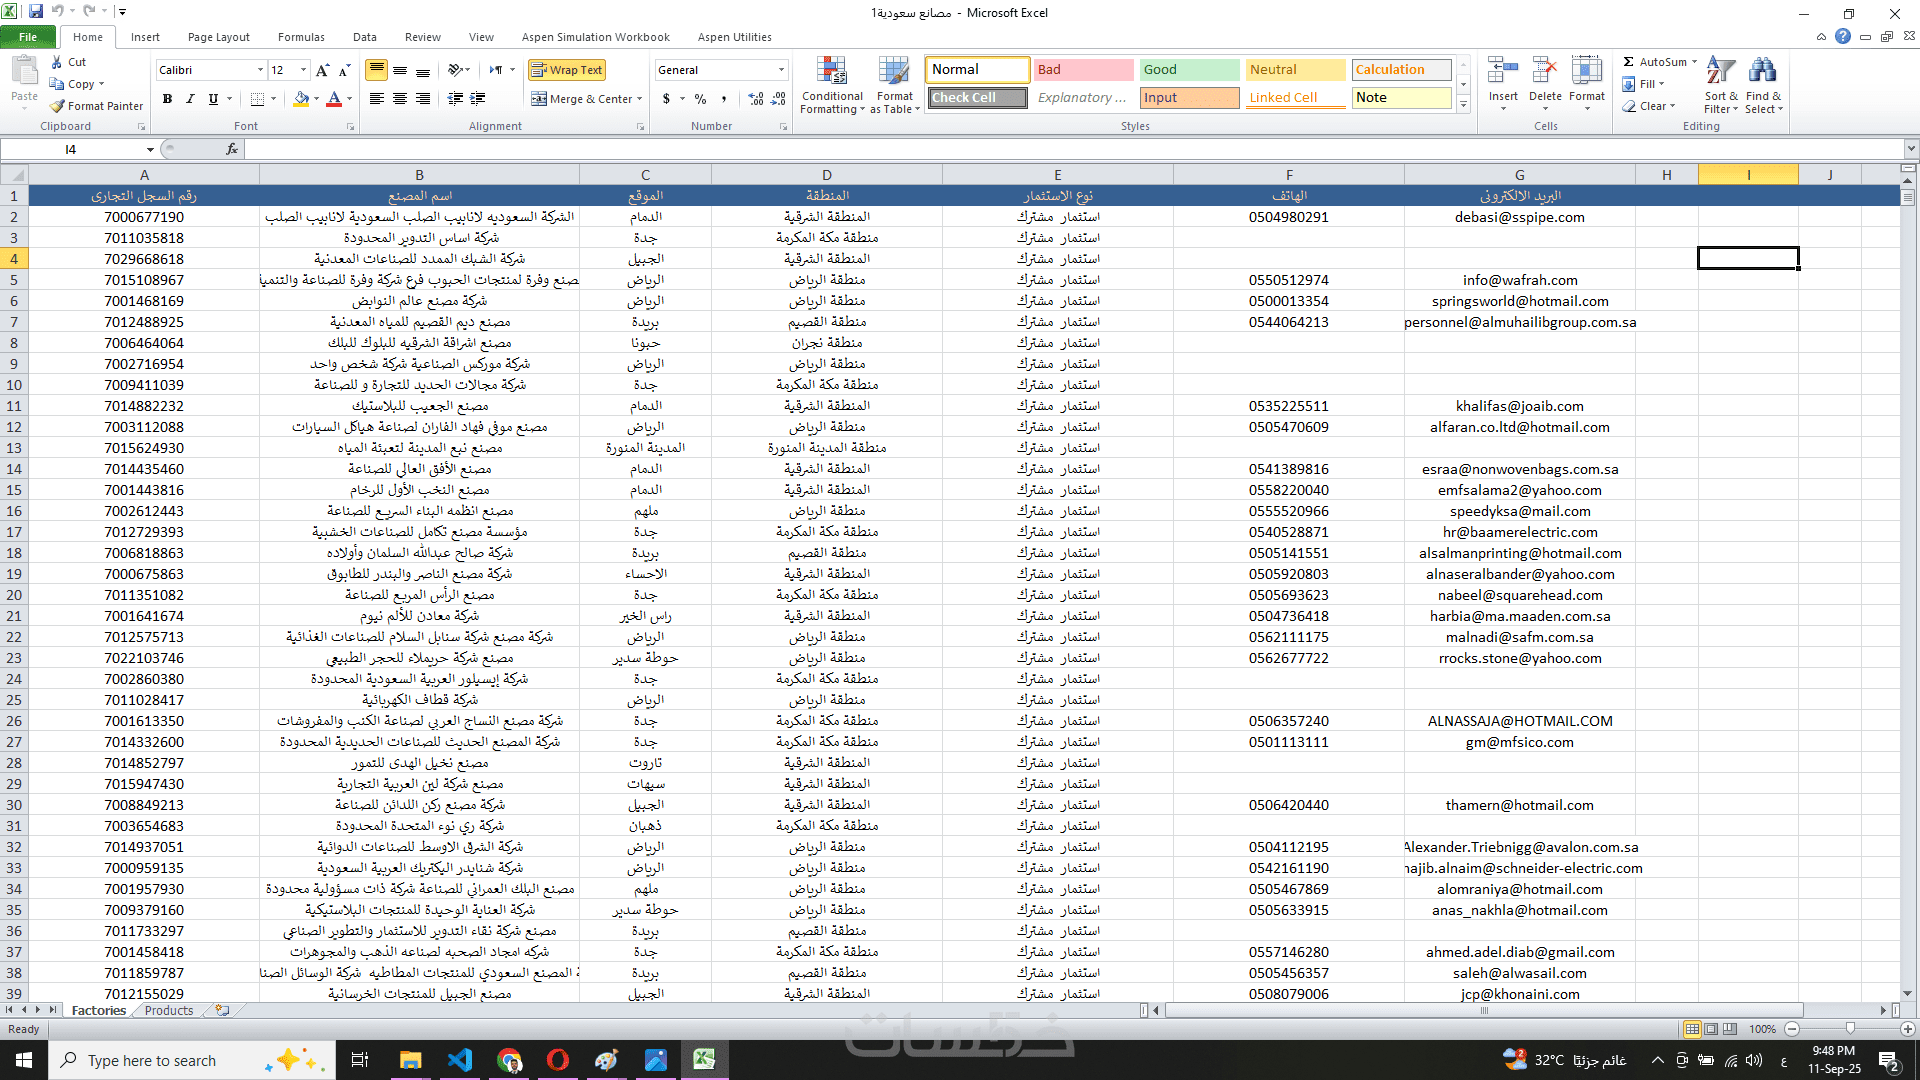This screenshot has width=1920, height=1080.
Task: Click the Format Painter brush icon
Action: tap(58, 106)
